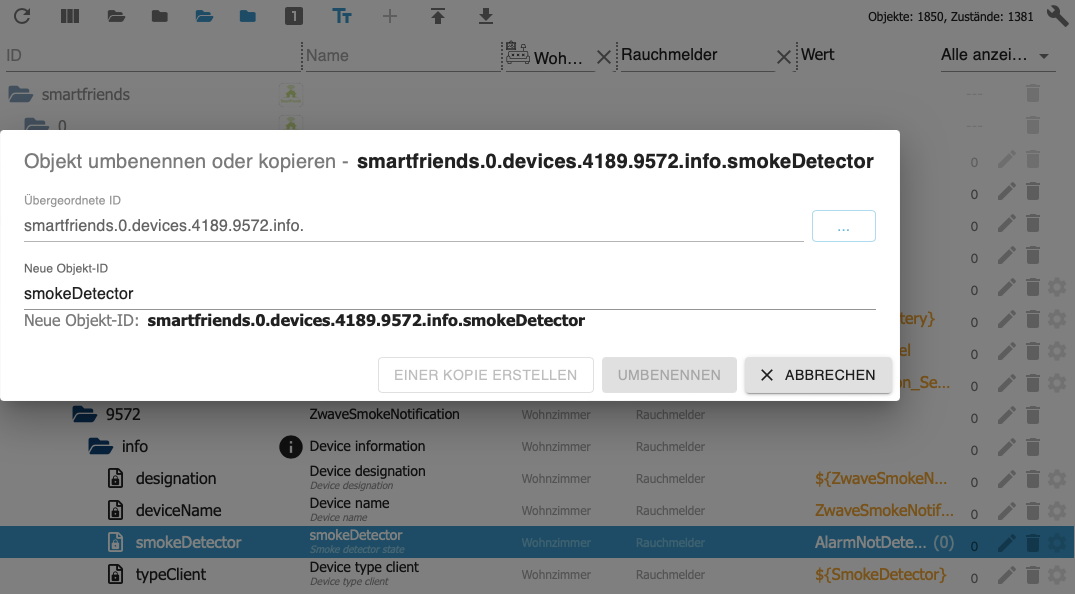Click the '...' parent ID browse button
The height and width of the screenshot is (594, 1075).
(843, 226)
